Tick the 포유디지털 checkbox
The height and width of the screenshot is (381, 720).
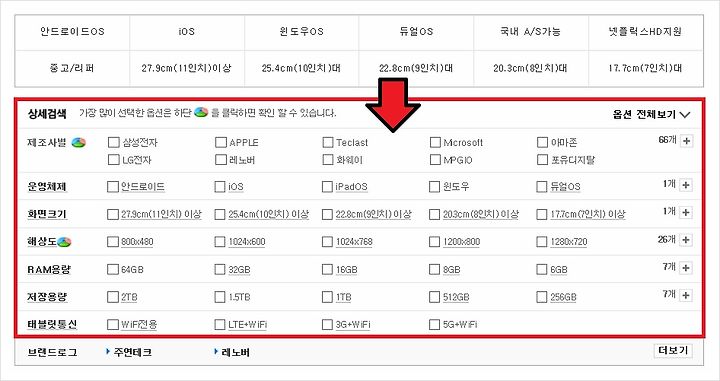pos(542,160)
